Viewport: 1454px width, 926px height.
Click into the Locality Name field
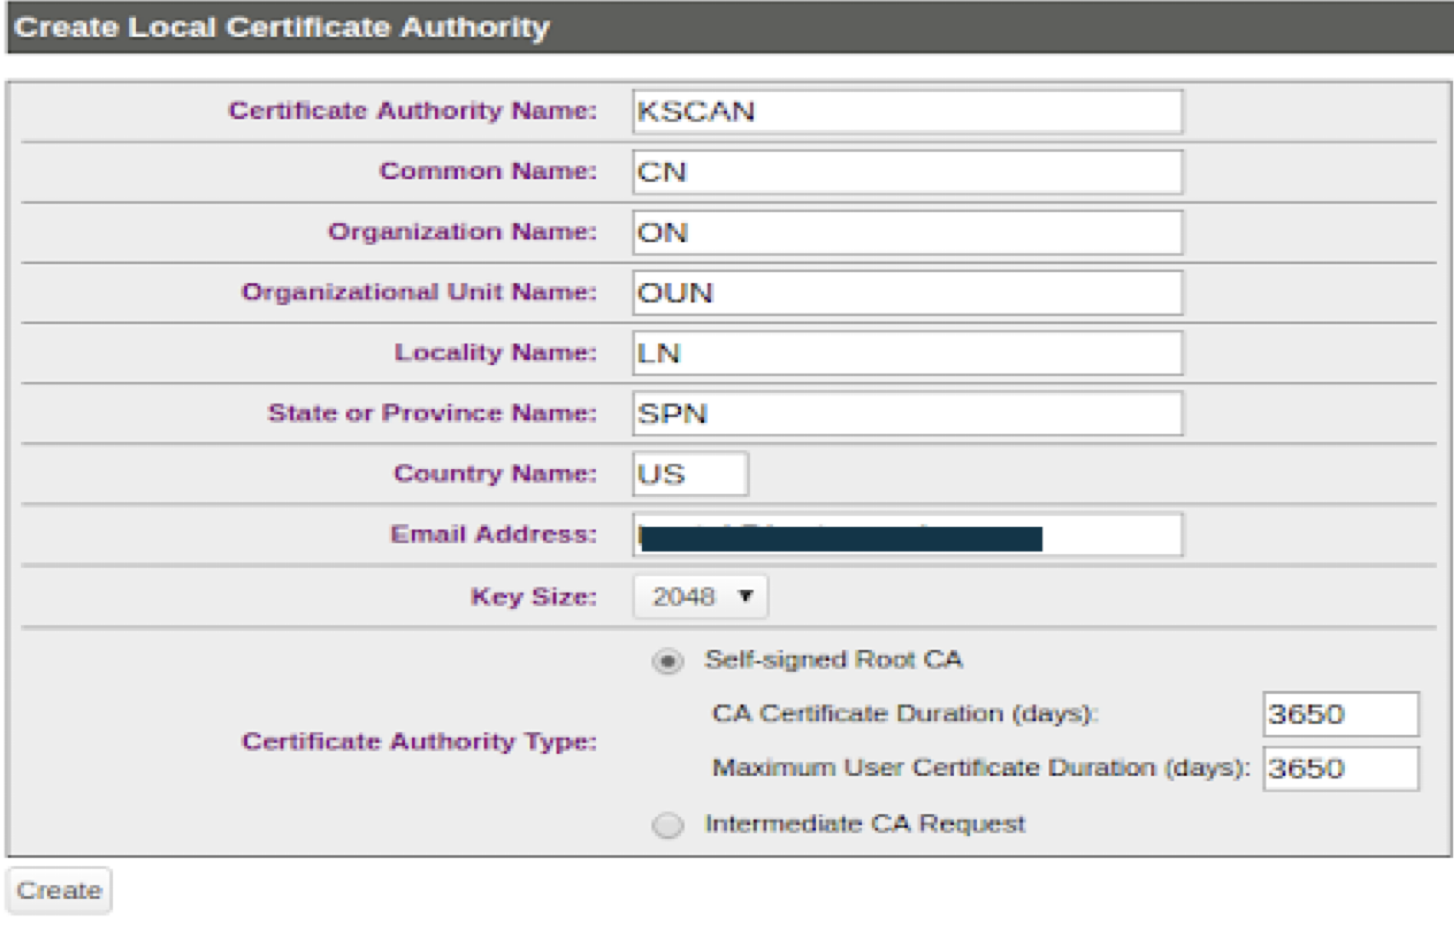coord(907,354)
